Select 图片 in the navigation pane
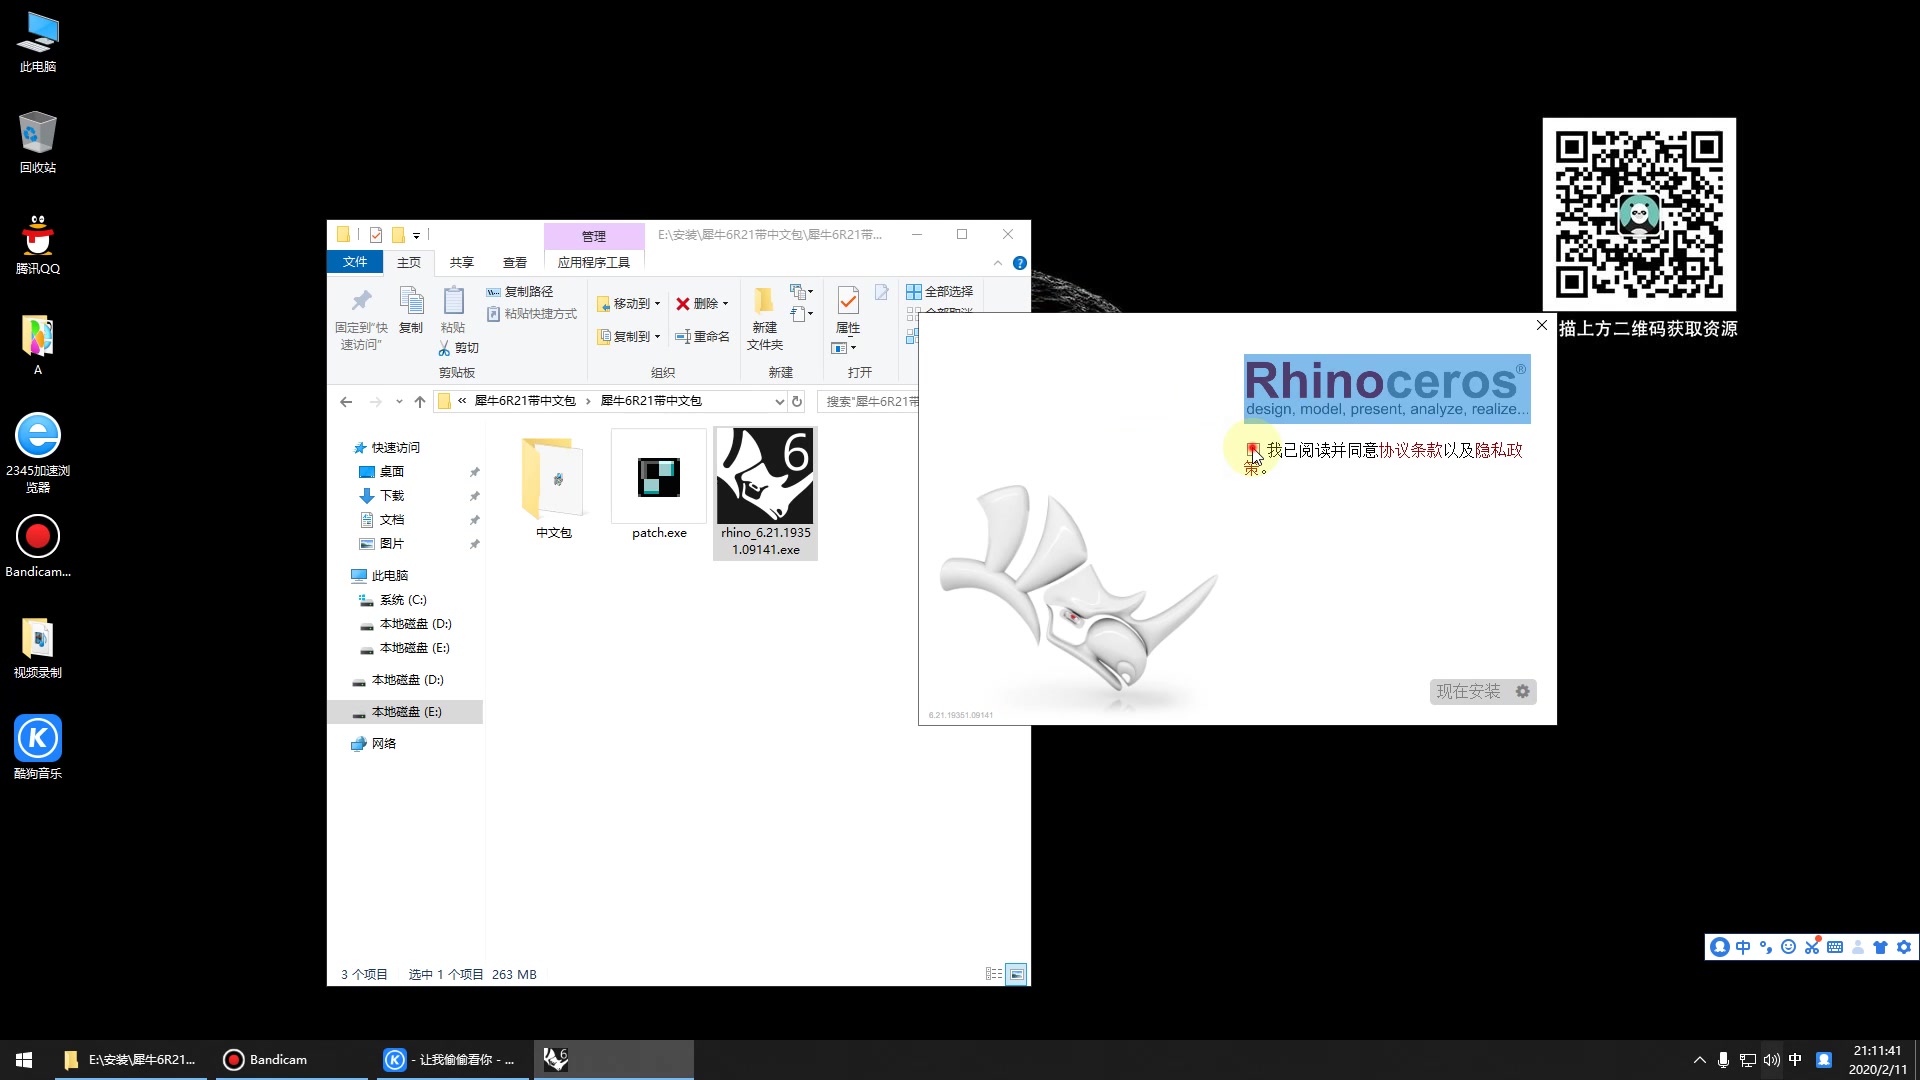 (x=382, y=543)
